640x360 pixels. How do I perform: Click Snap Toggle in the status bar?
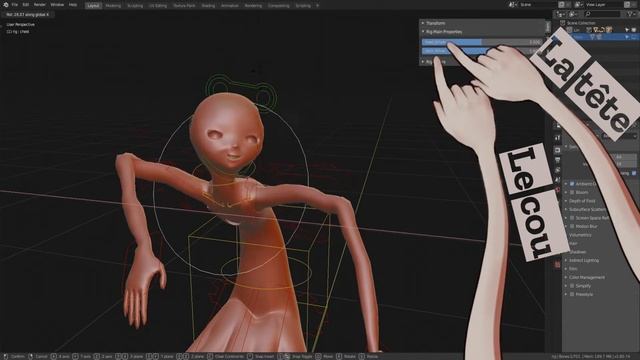tap(301, 357)
